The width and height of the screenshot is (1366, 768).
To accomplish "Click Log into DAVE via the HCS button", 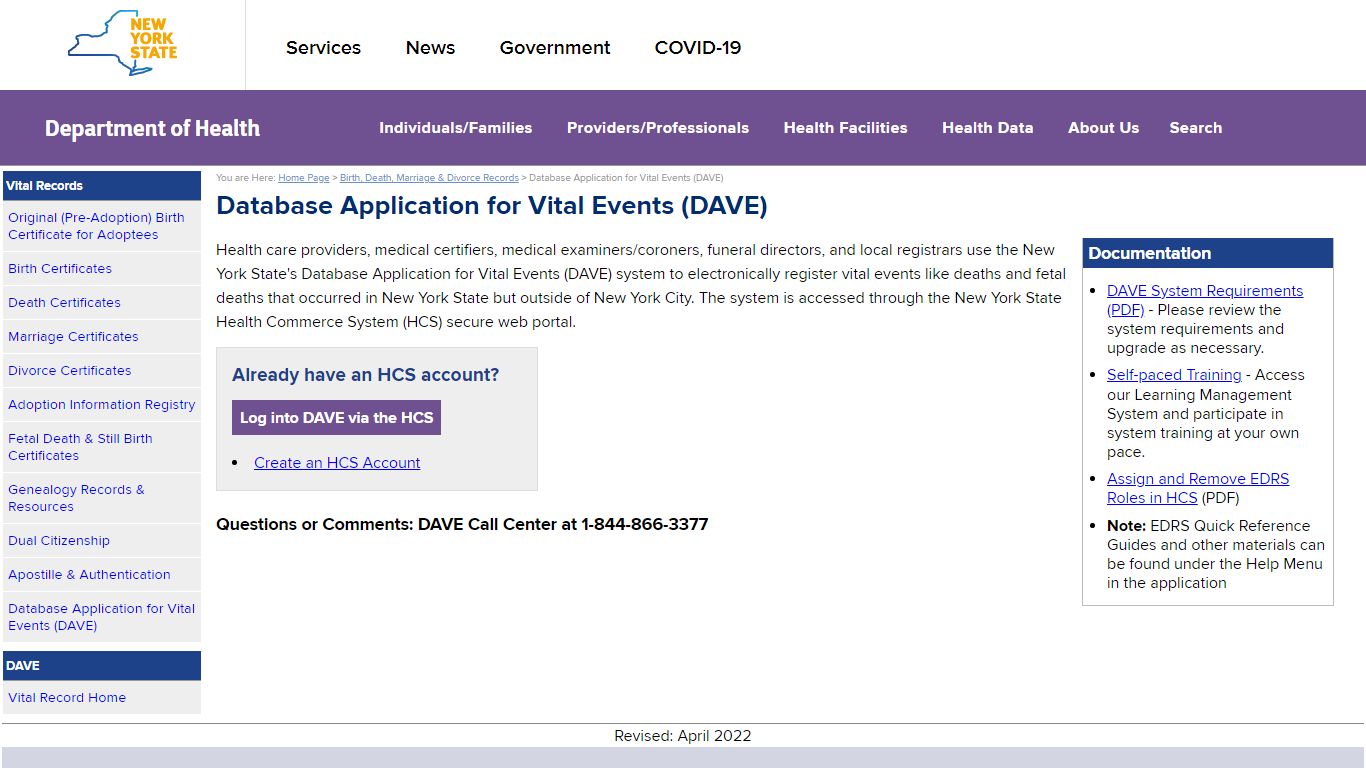I will tap(336, 418).
